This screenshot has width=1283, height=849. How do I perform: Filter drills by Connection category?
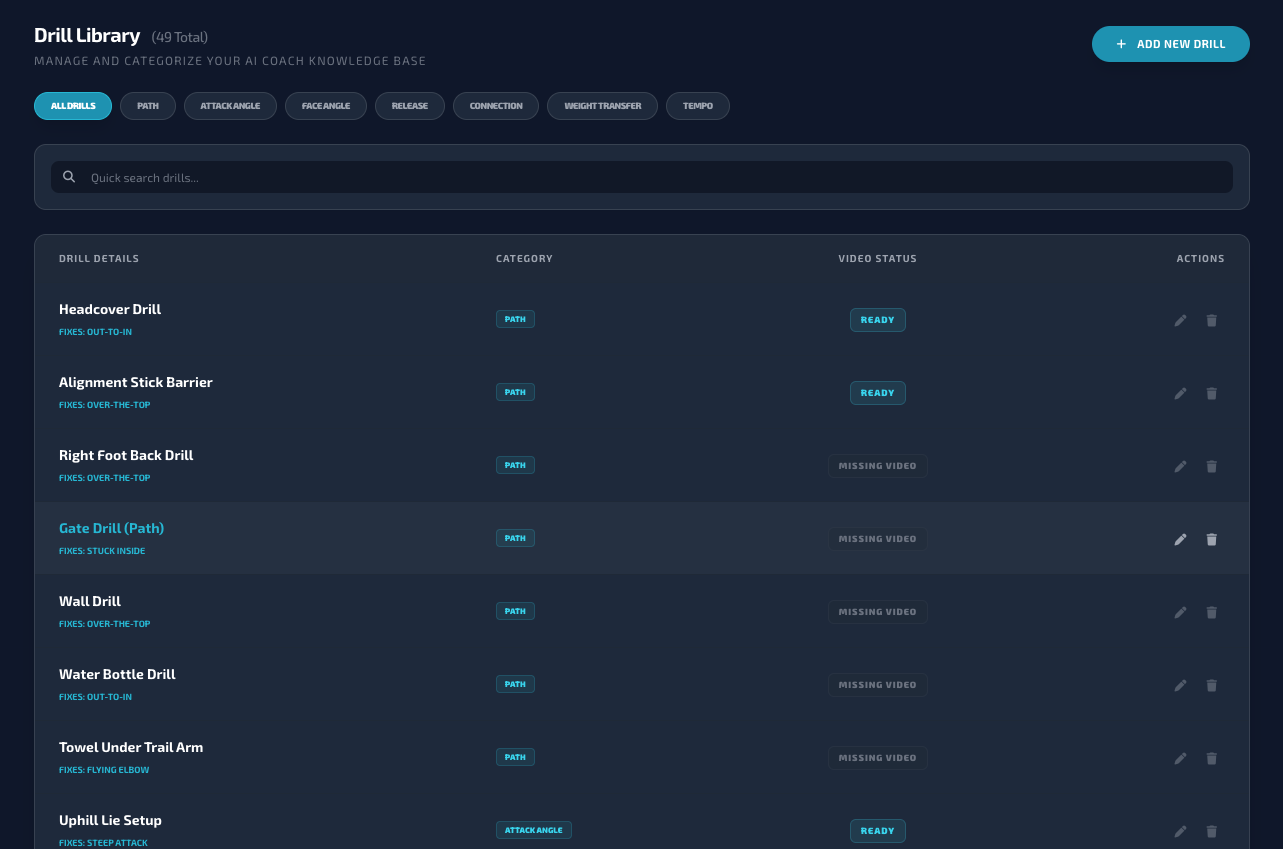[496, 106]
